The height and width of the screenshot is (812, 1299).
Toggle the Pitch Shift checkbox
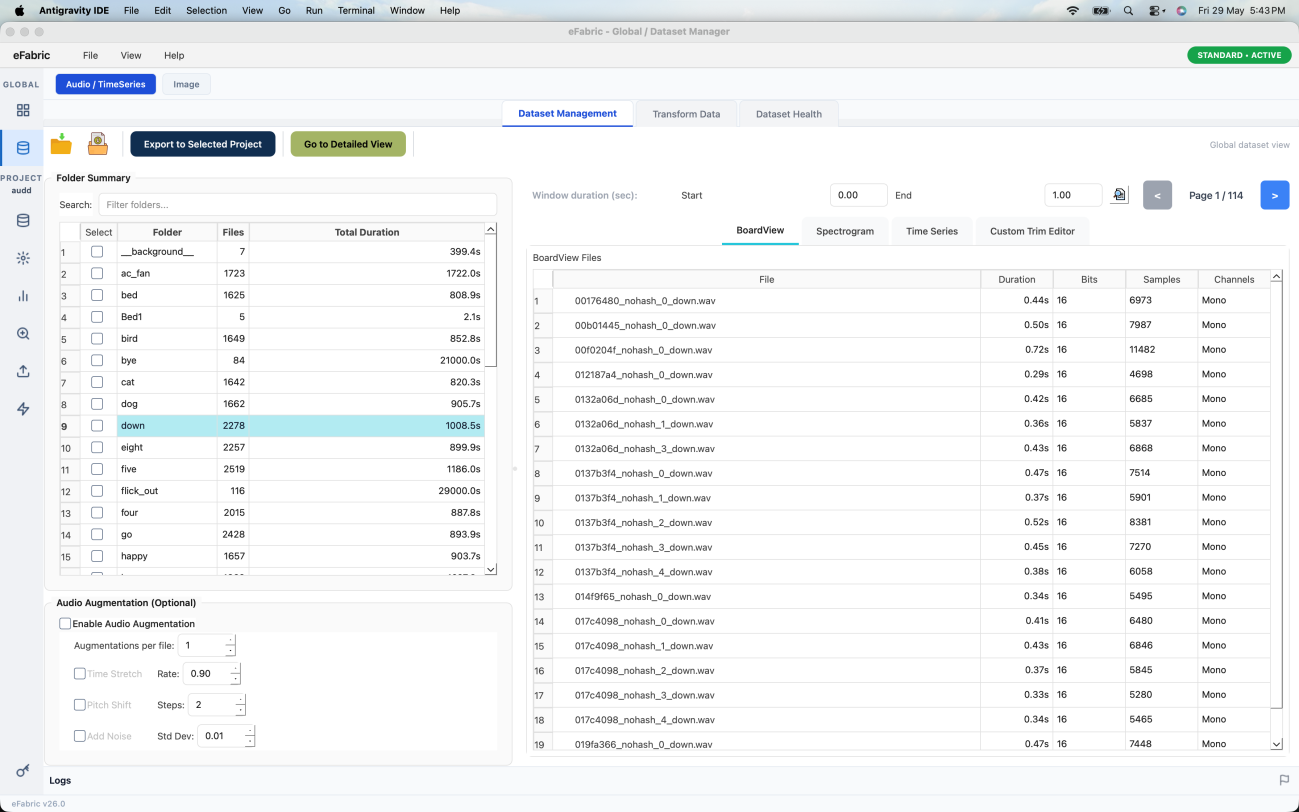80,705
